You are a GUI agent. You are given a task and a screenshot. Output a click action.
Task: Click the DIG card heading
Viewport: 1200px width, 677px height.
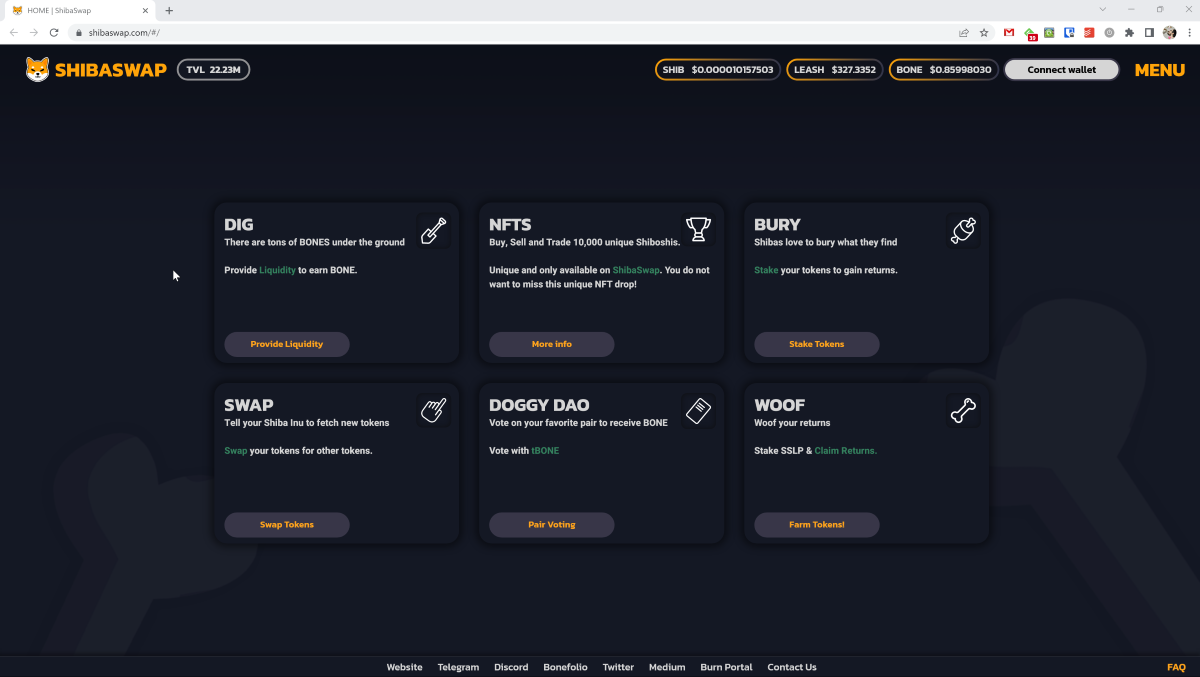pos(239,225)
